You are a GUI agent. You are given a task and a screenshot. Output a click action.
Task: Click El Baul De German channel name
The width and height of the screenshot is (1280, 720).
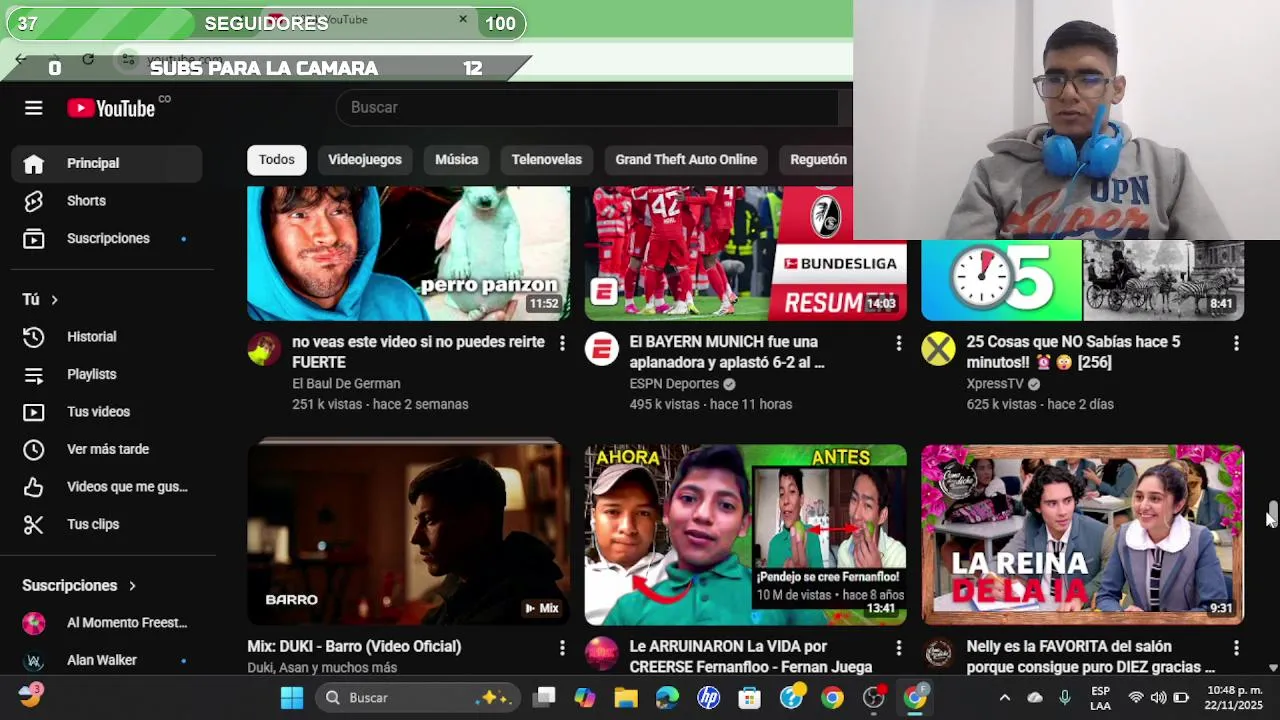click(346, 383)
